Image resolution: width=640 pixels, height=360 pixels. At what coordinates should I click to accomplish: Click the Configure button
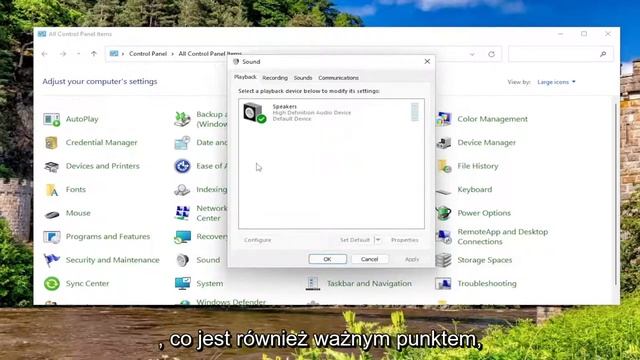[258, 240]
